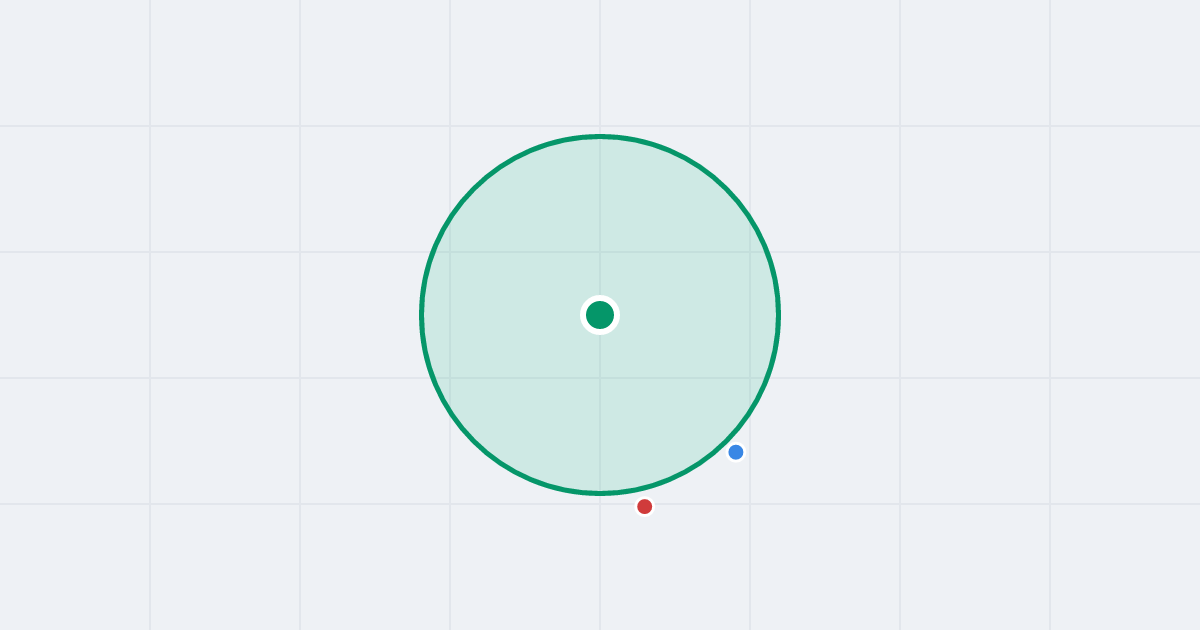Click the empty canvas in the top-left grid cell

75,63
